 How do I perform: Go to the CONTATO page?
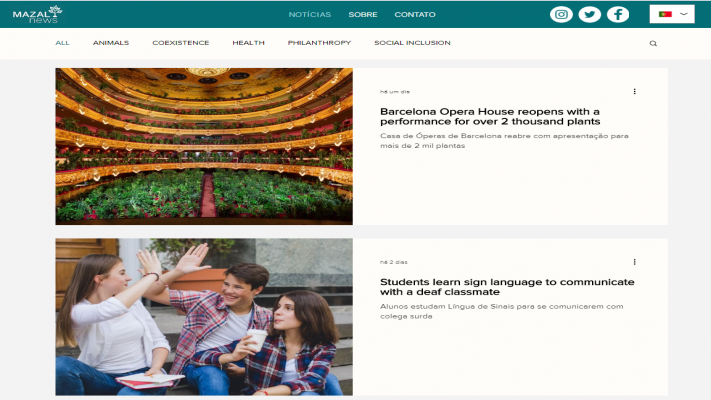tap(415, 14)
